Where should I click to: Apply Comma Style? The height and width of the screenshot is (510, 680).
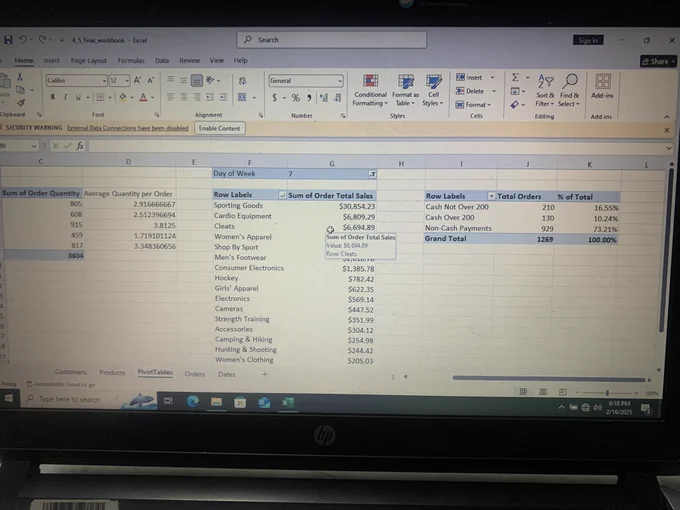pos(309,98)
